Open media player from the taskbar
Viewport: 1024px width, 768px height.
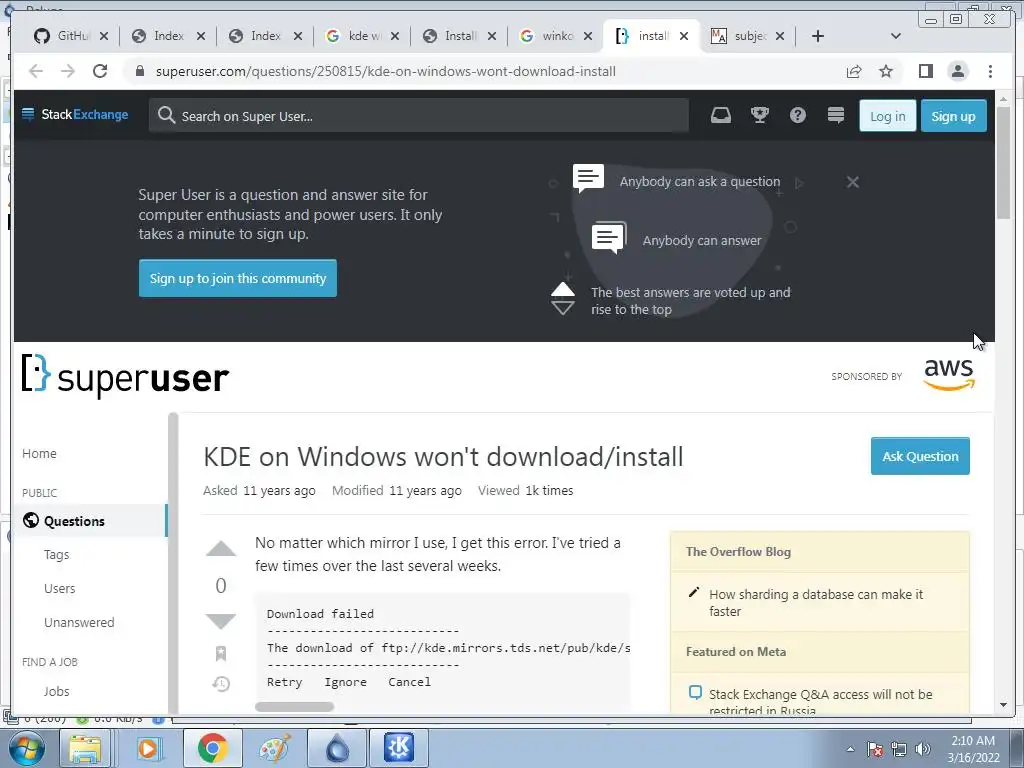tap(148, 748)
